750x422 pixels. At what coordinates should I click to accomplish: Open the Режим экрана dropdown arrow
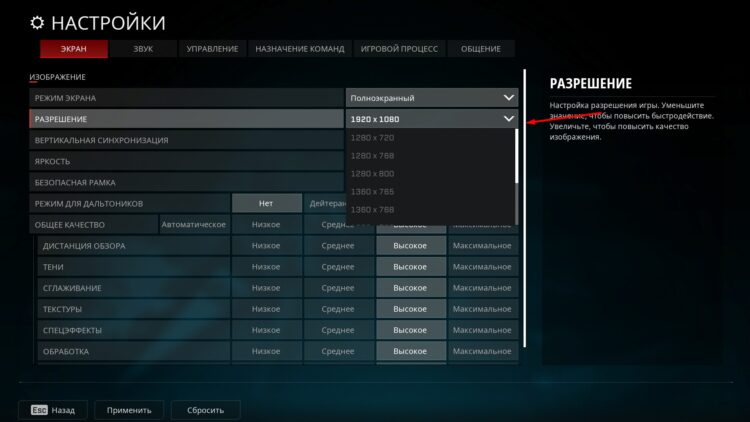[x=508, y=98]
